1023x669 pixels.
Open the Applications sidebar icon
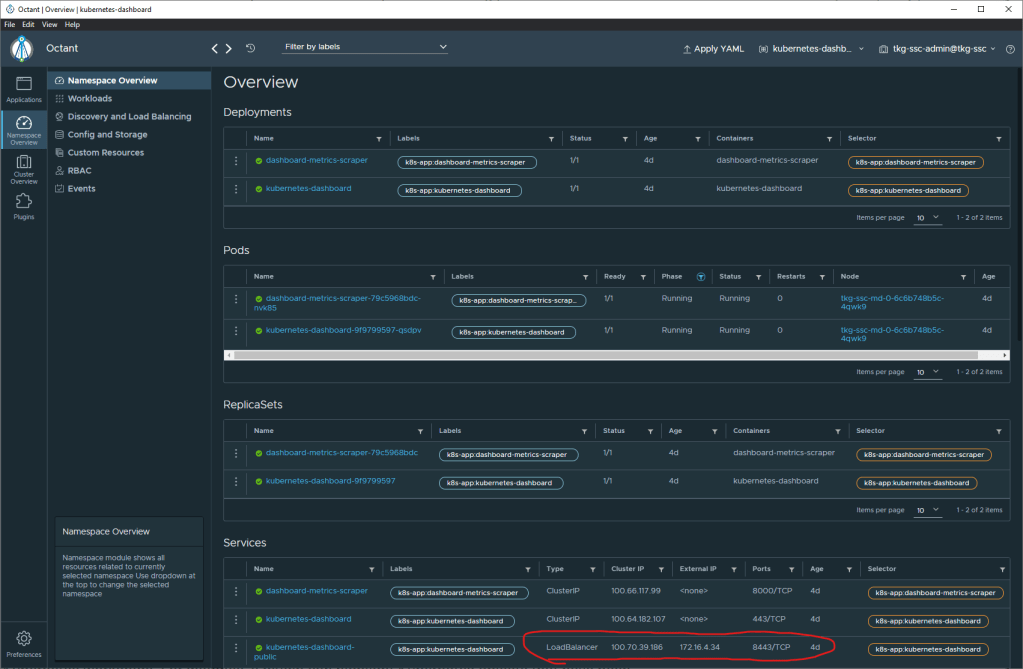[24, 88]
